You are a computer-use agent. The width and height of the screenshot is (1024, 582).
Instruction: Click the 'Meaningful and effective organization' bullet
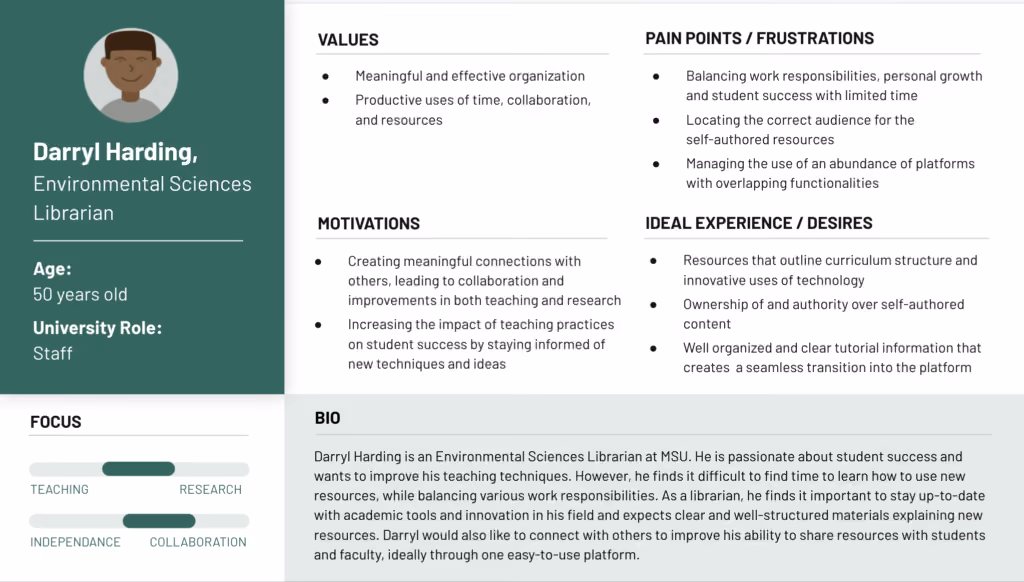point(470,76)
